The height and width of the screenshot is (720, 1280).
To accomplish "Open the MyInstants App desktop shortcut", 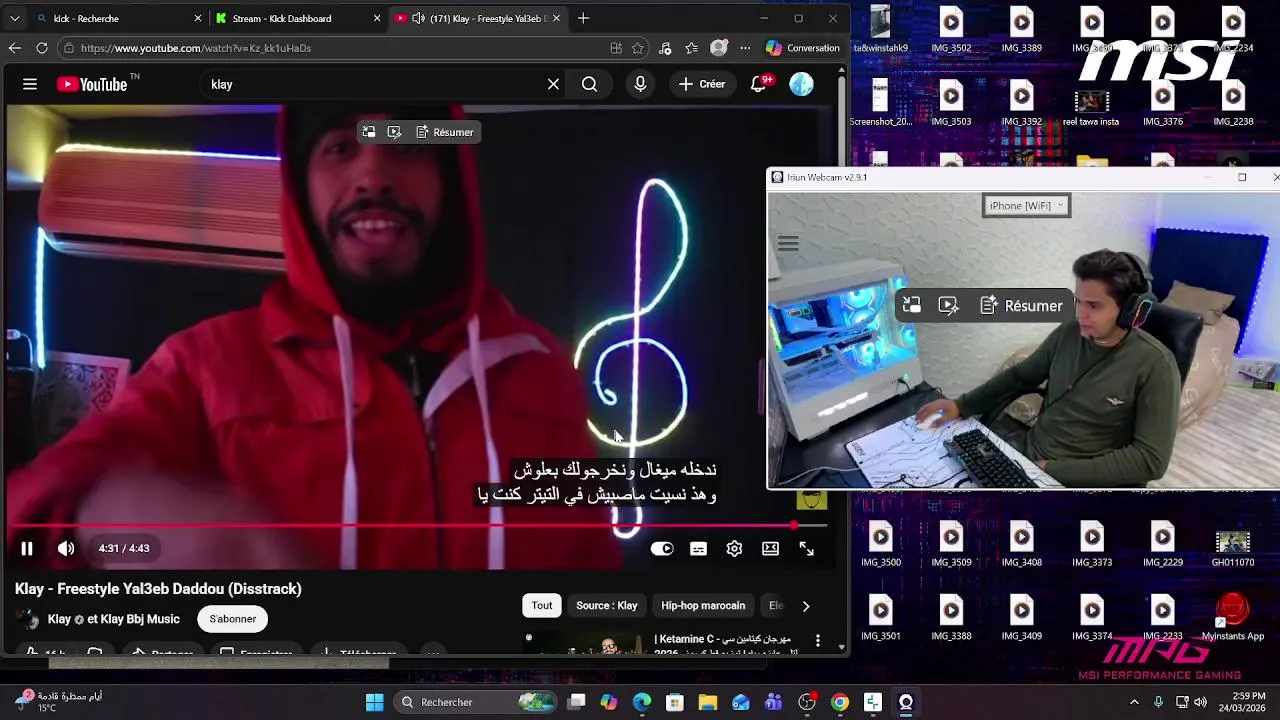I will click(1232, 616).
